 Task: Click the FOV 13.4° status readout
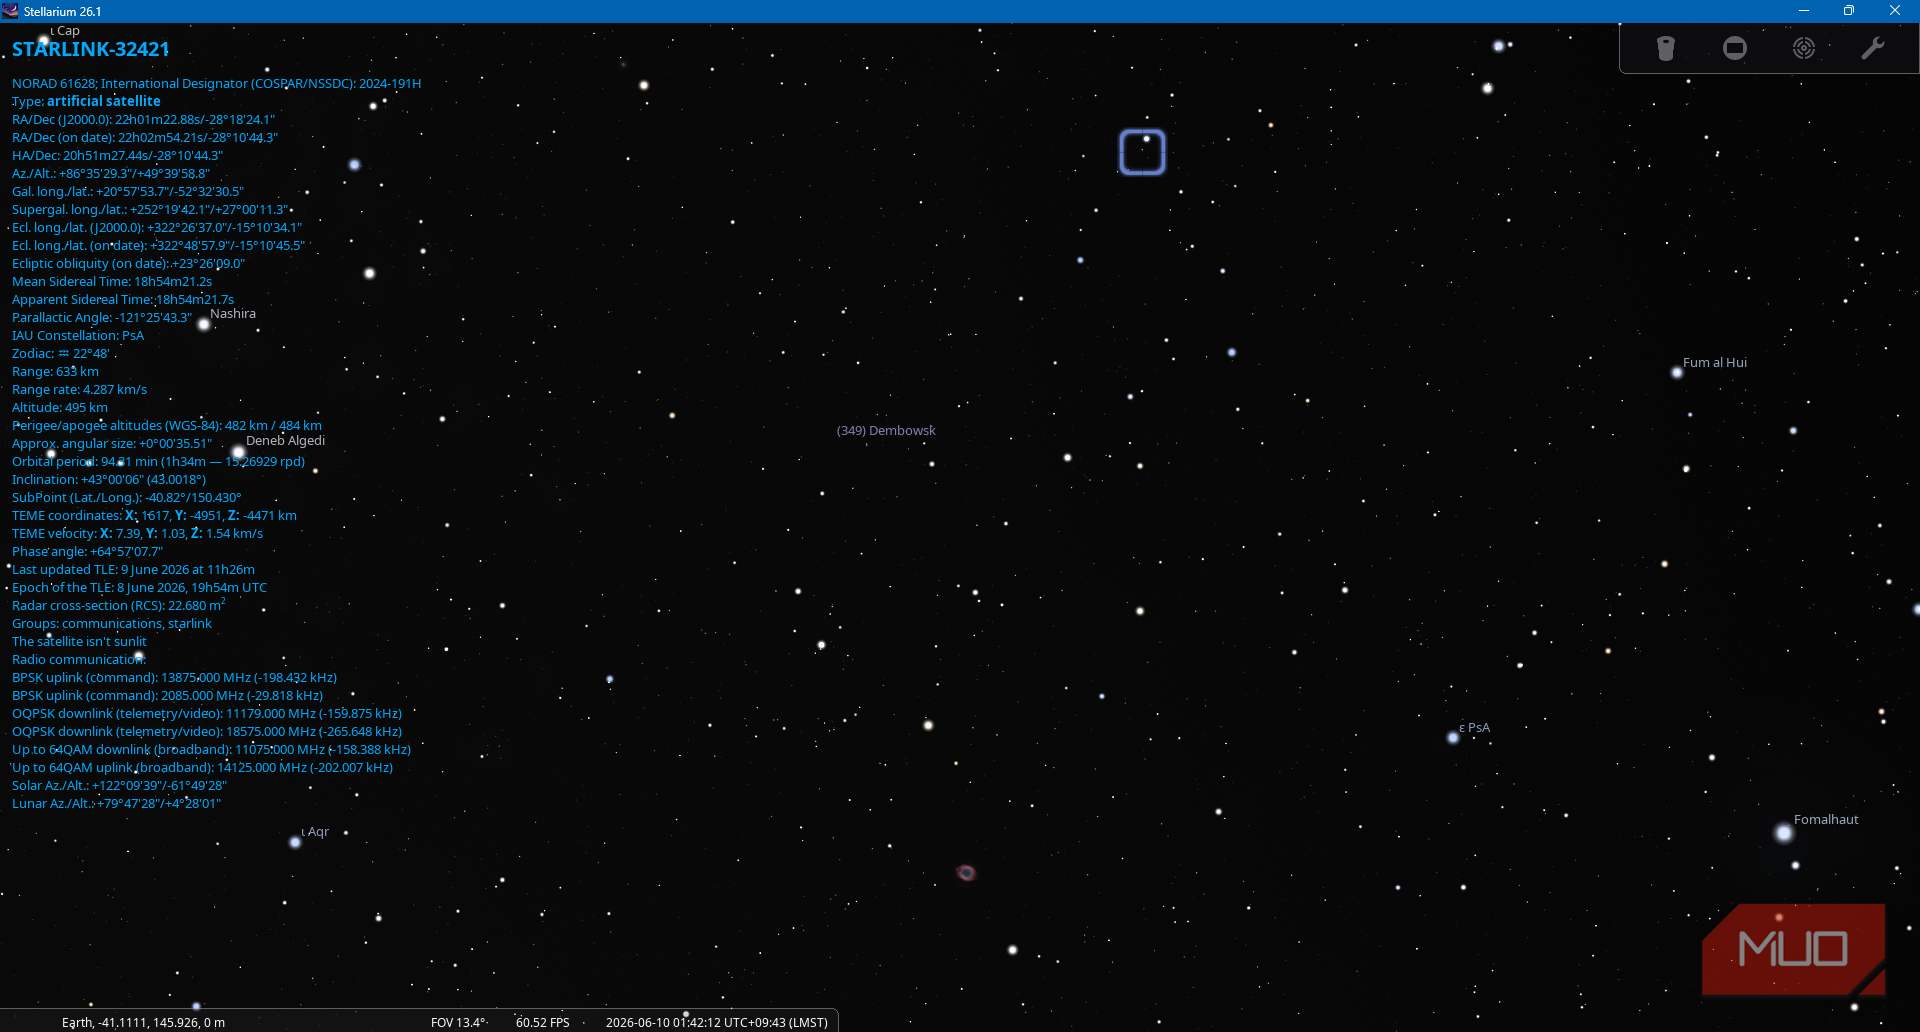coord(459,1022)
